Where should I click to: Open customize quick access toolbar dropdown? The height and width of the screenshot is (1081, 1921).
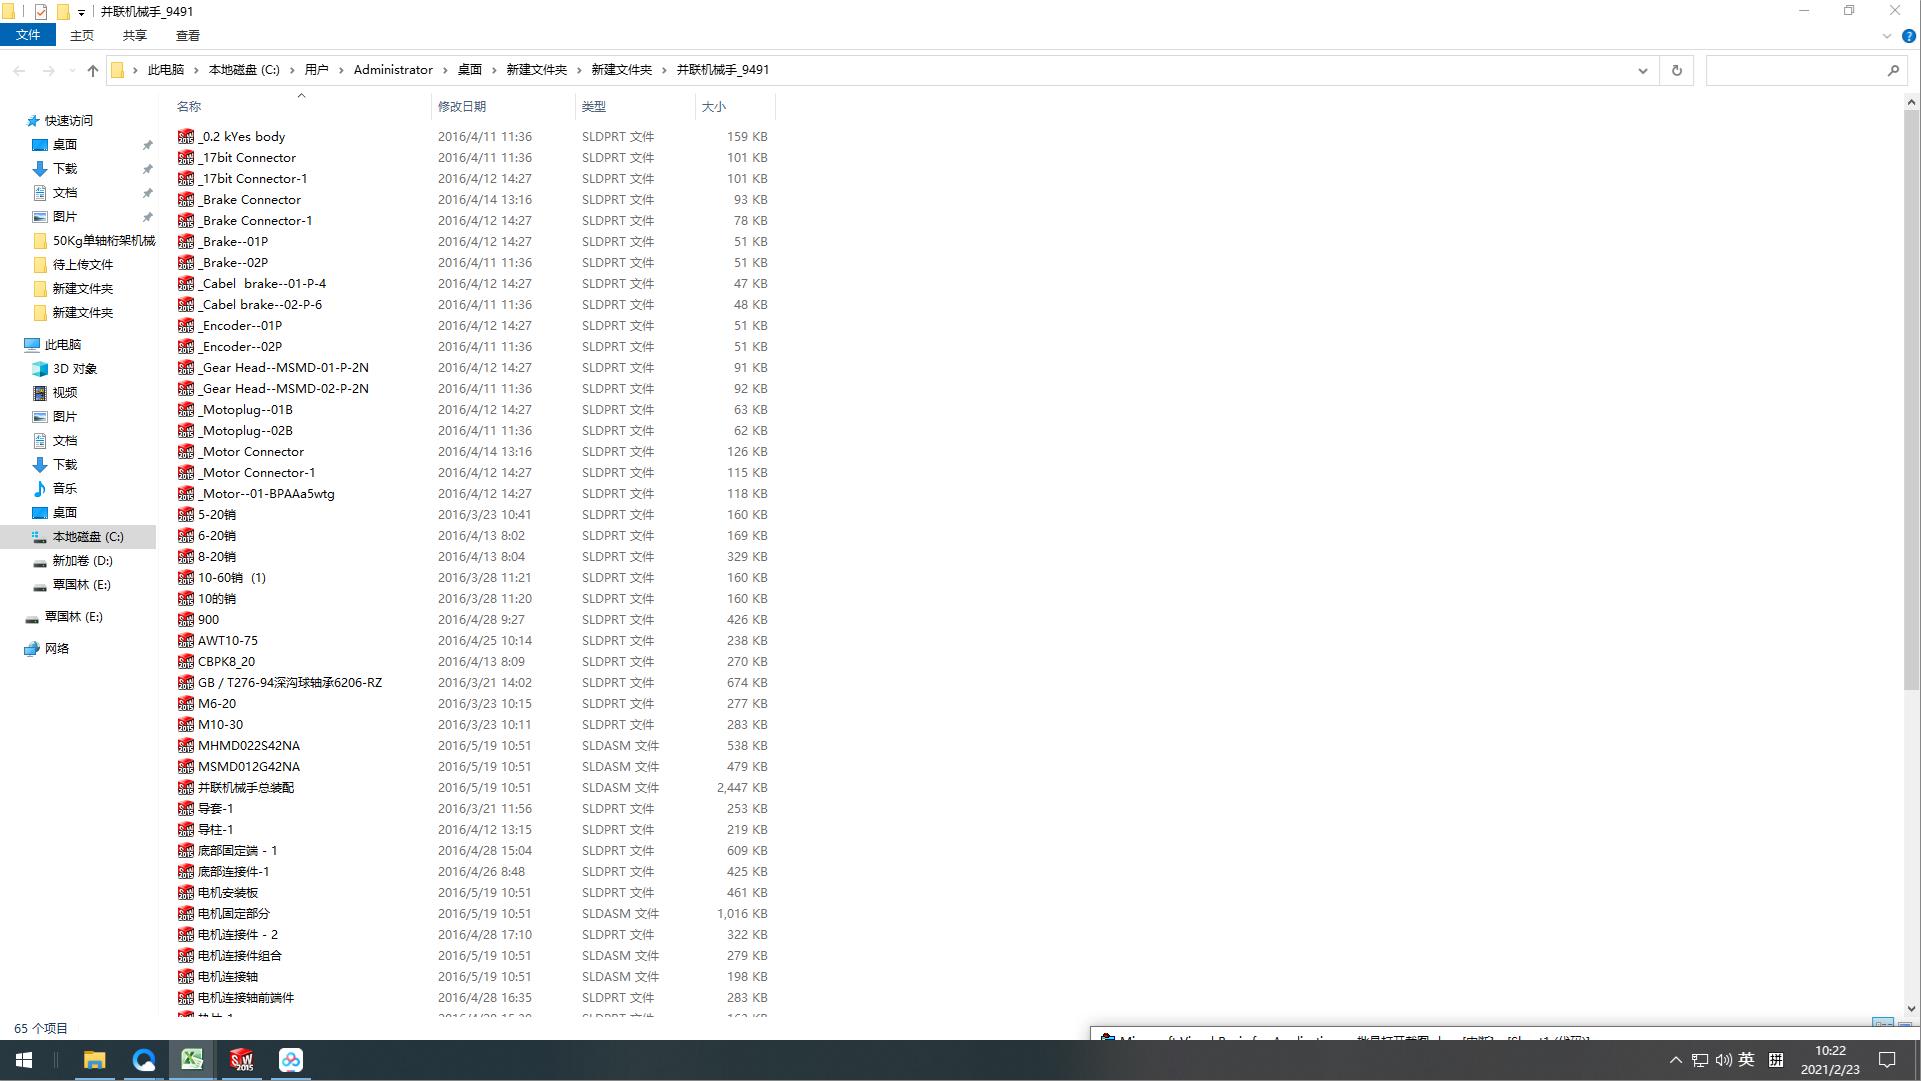click(x=81, y=13)
